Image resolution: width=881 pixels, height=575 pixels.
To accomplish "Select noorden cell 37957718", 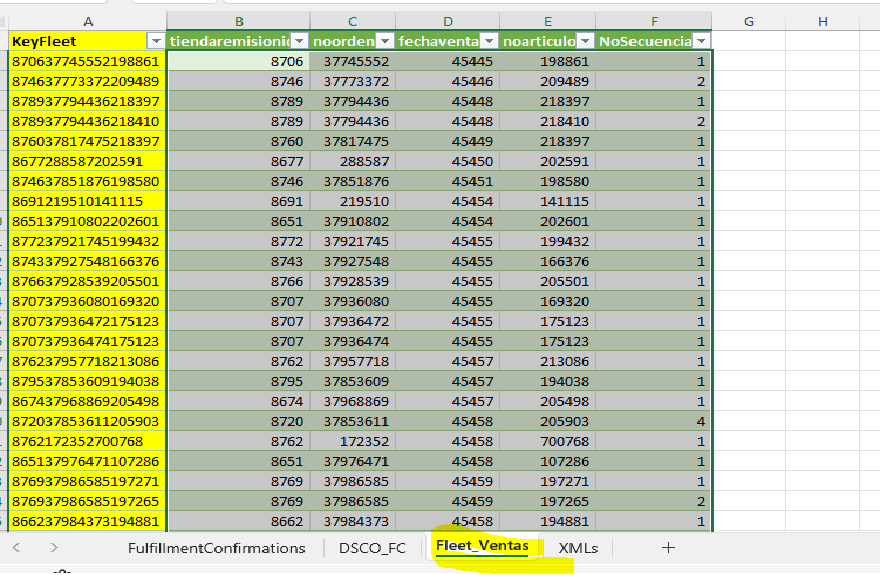I will pyautogui.click(x=353, y=361).
